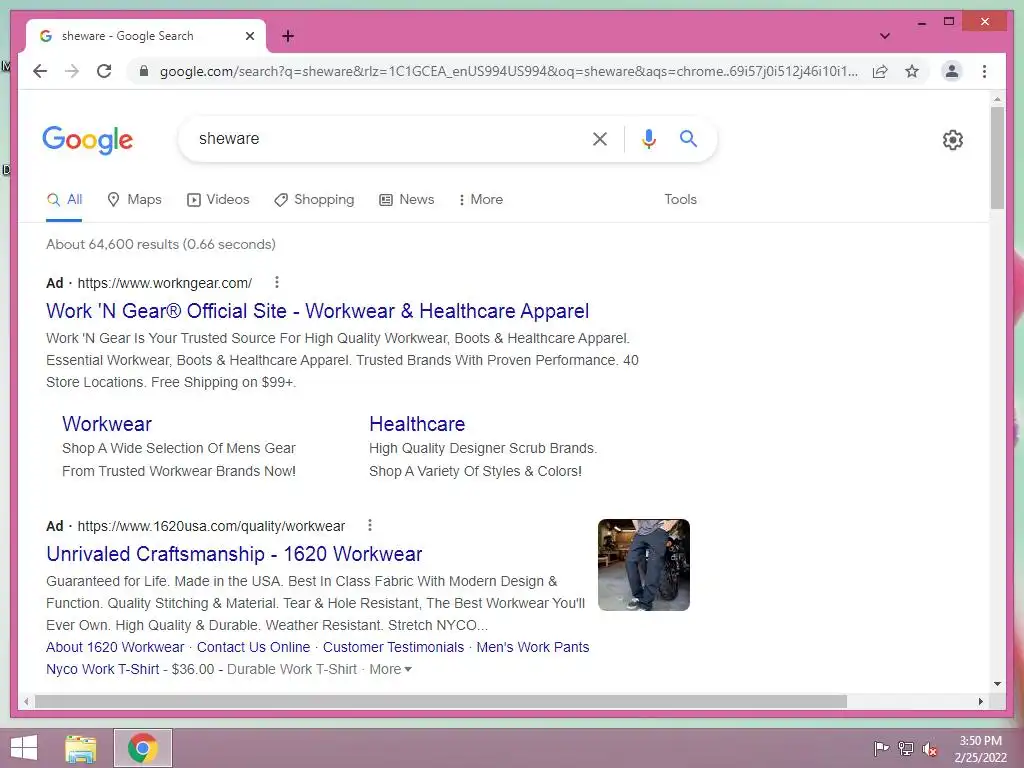
Task: Click the horizontal scrollbar right arrow
Action: (980, 701)
